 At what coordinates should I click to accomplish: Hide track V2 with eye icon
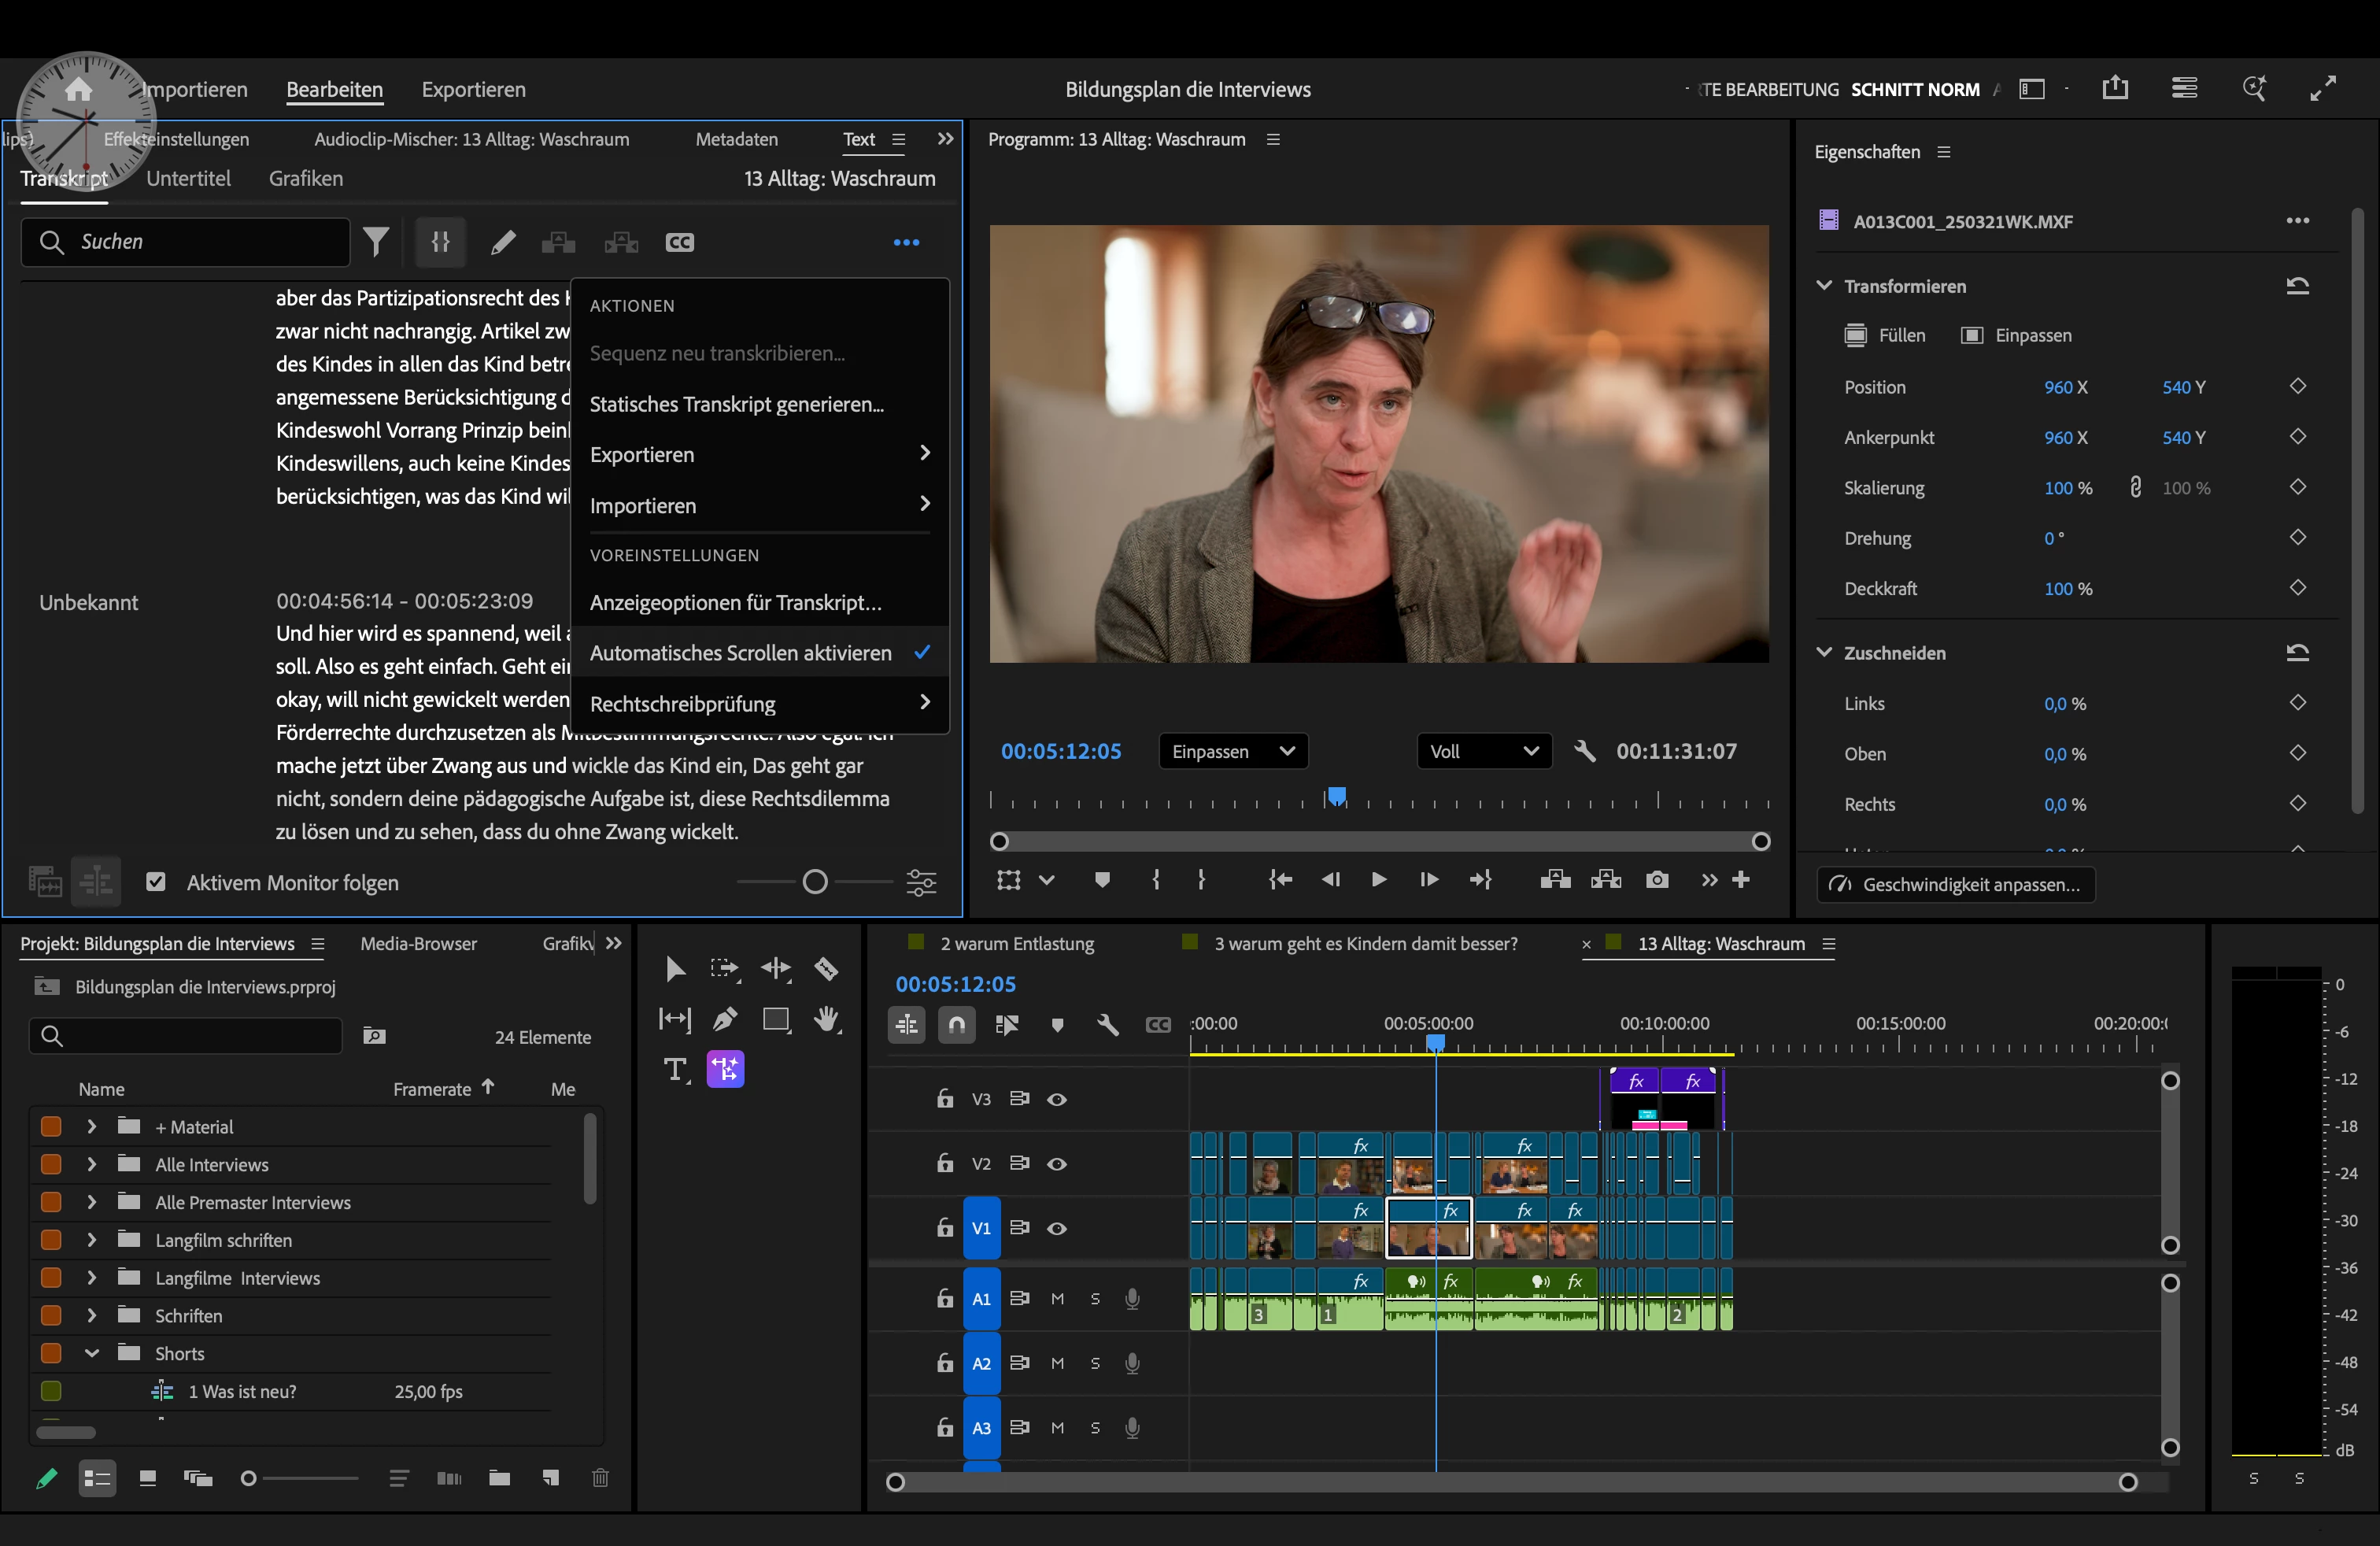click(1057, 1164)
